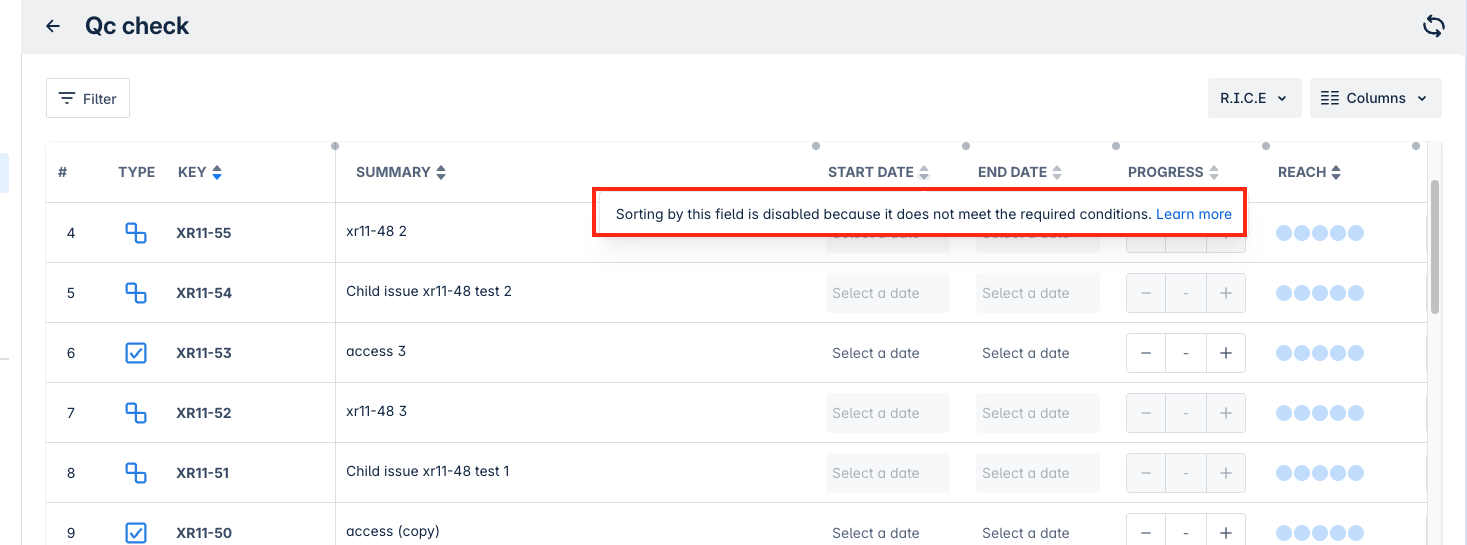
Task: Select an end date for XR11-50
Action: click(x=1026, y=533)
